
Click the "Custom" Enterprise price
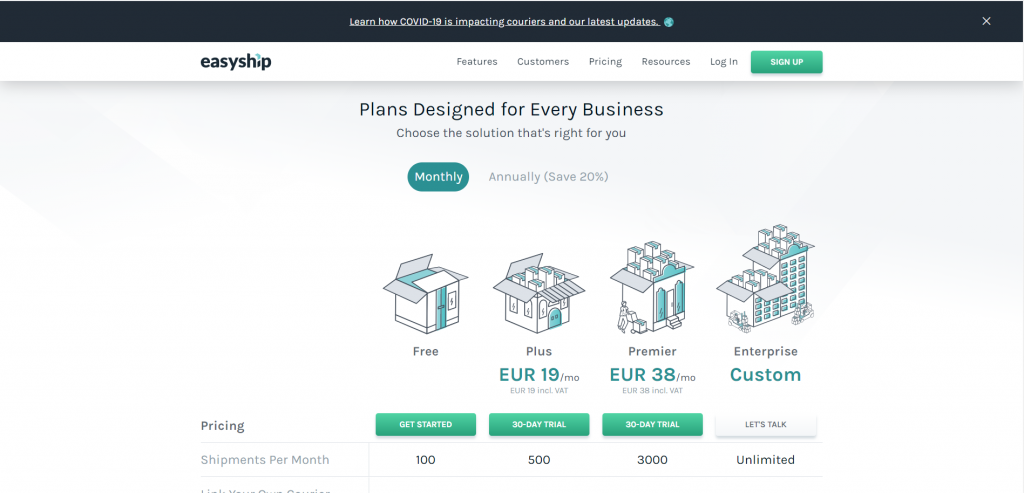tap(765, 375)
